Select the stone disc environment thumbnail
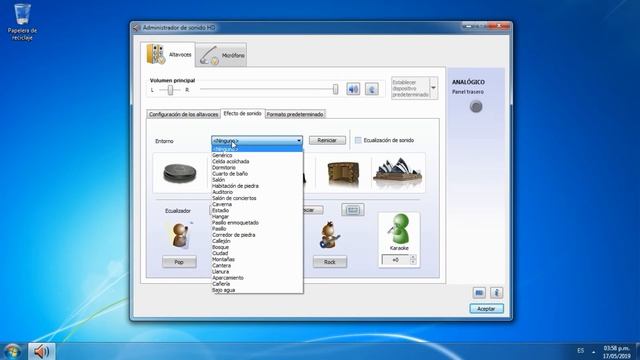This screenshot has width=640, height=360. (180, 173)
